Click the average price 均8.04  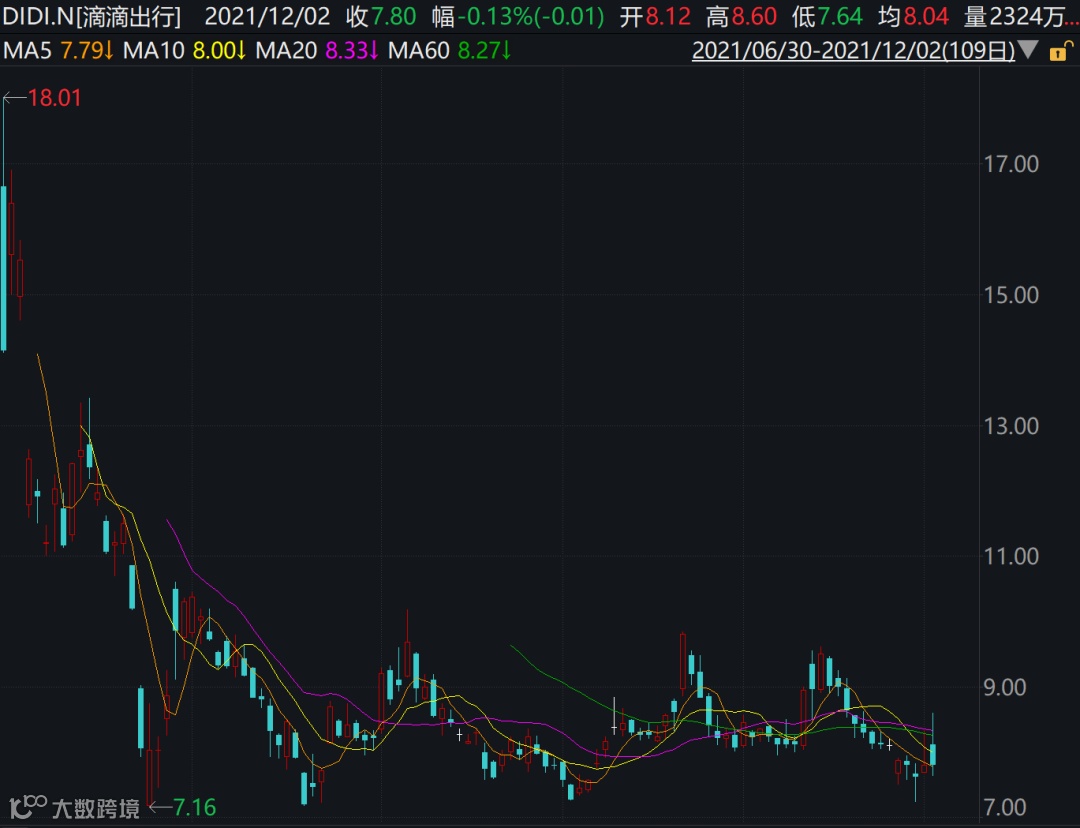tap(913, 17)
